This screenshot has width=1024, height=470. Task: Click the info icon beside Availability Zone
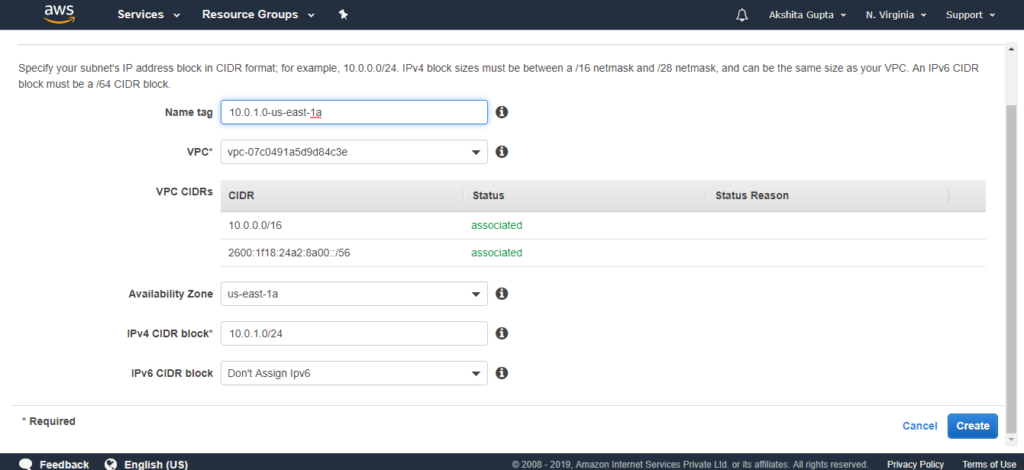(502, 294)
